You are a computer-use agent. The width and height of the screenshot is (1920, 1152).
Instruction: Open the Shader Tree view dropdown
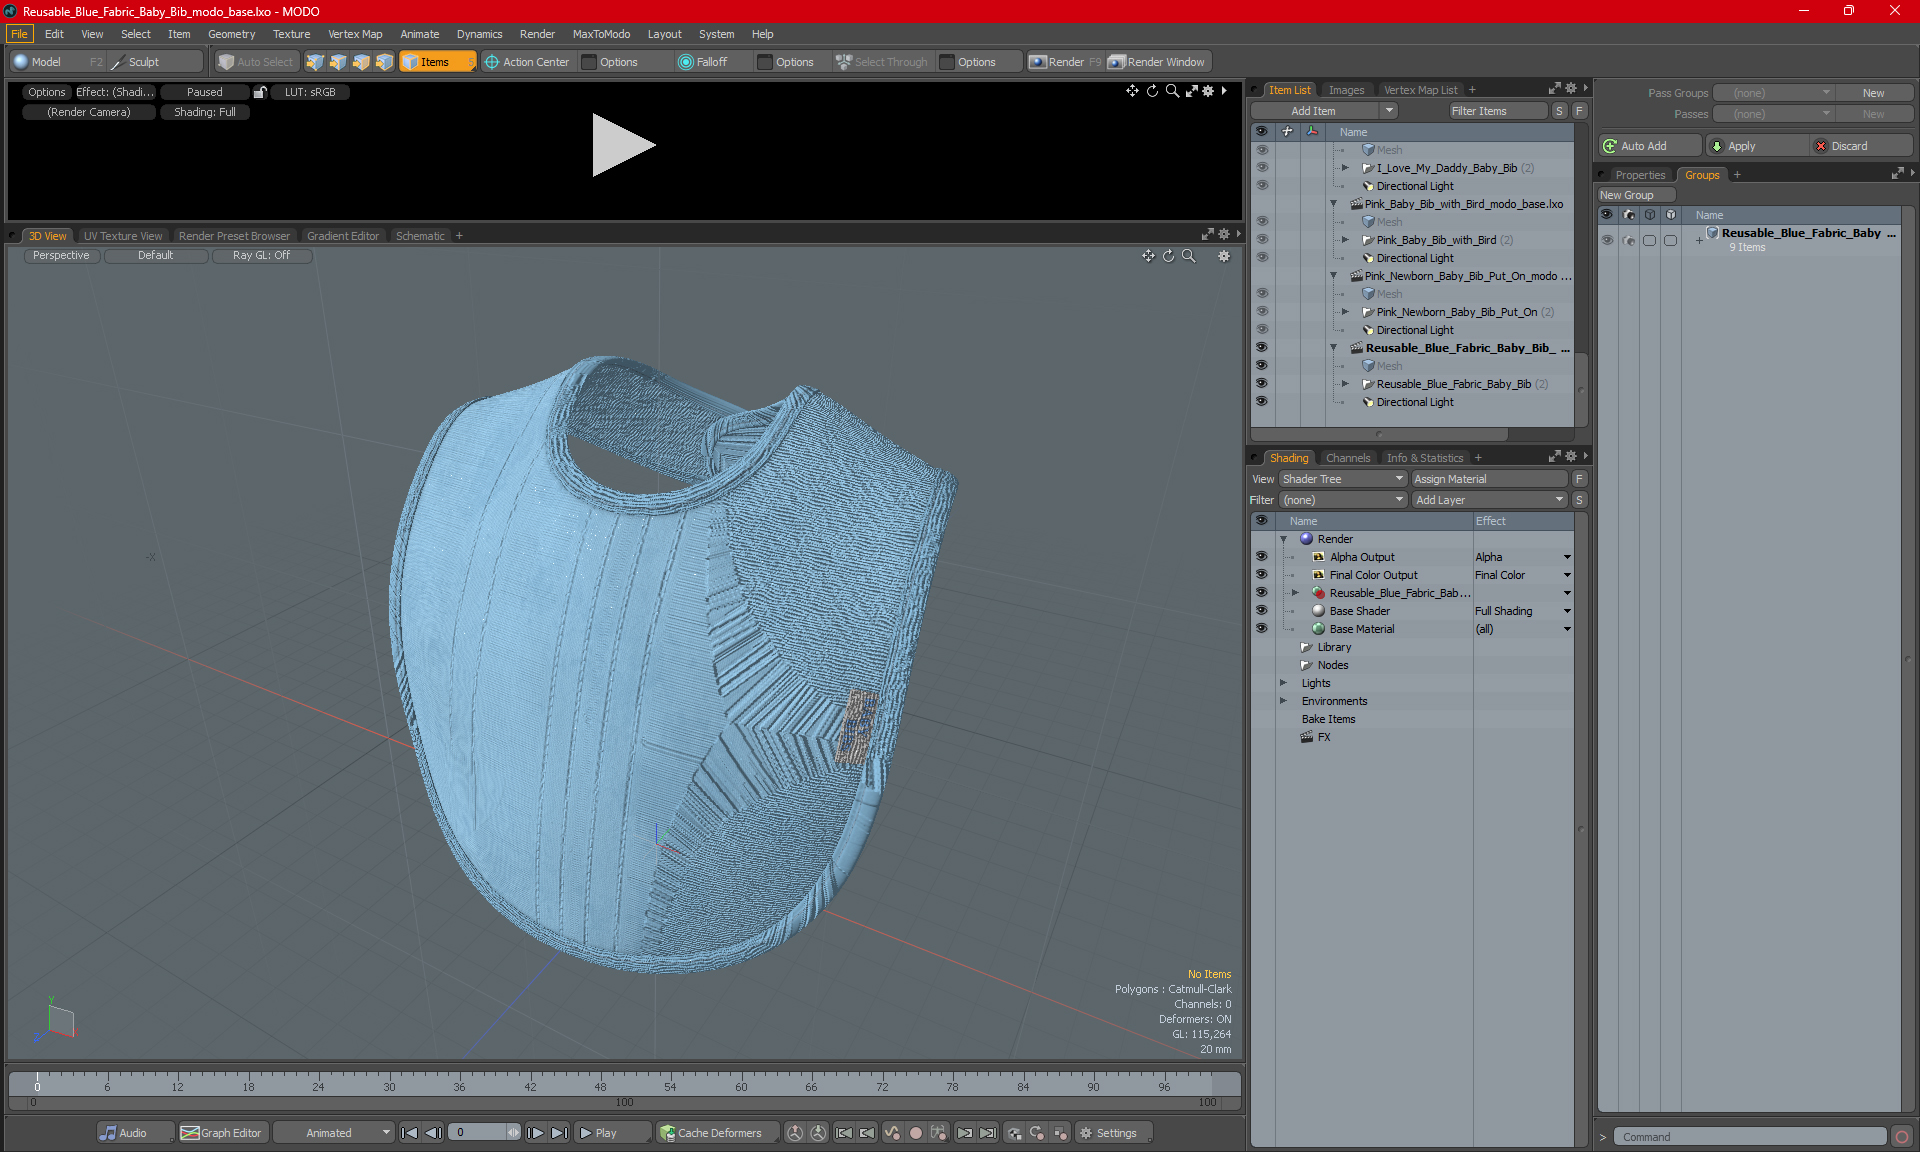click(x=1343, y=479)
